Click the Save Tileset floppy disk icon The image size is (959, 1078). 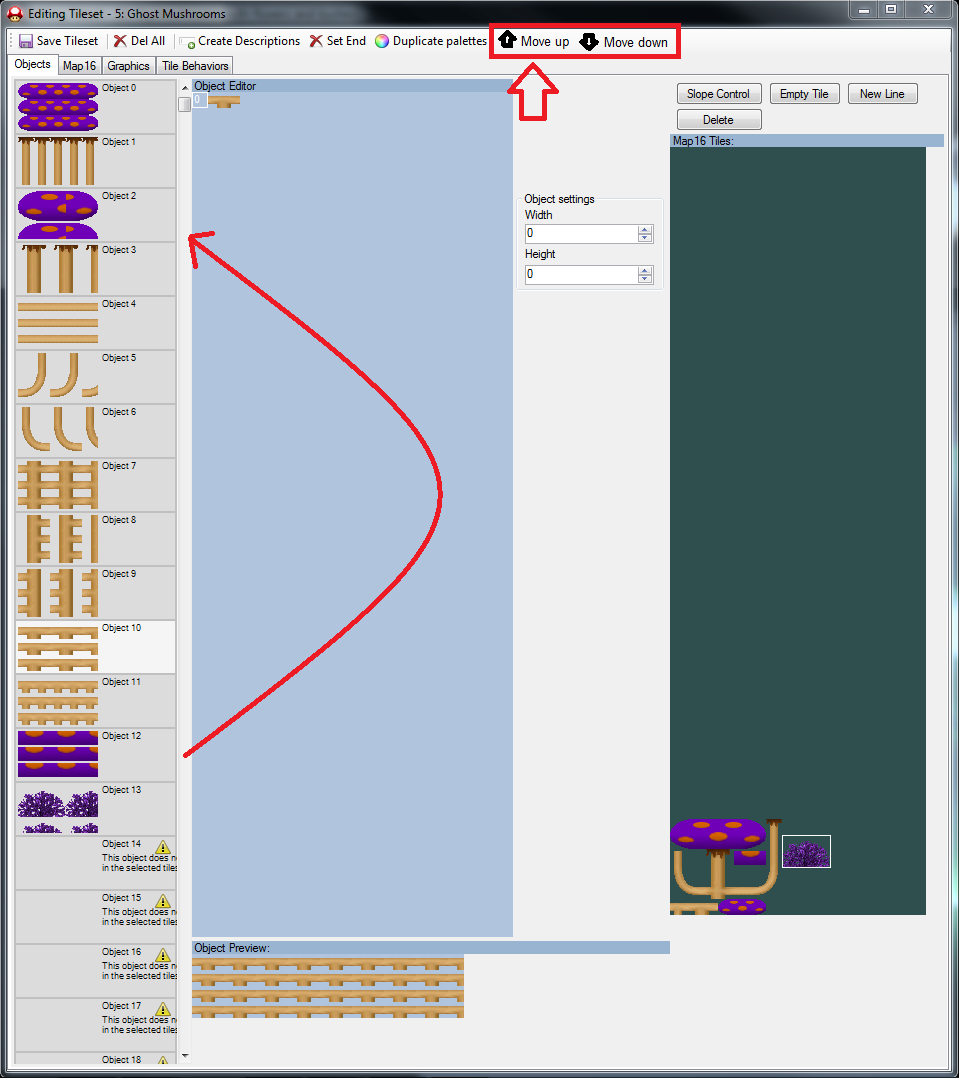25,41
